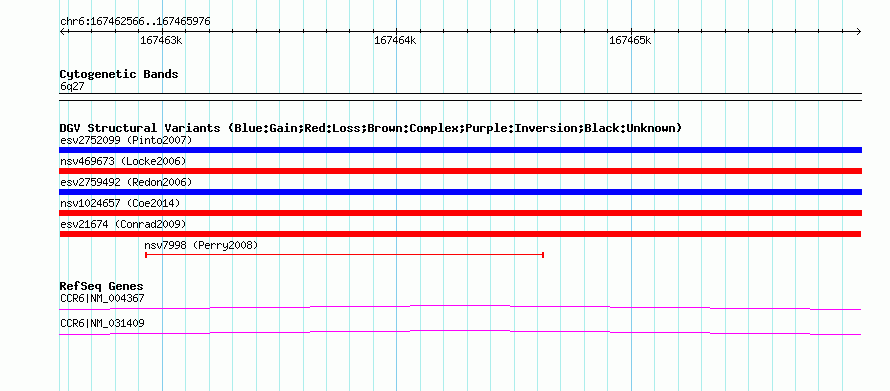Click the esv2752099 (Pinto2007) blue gain bar
890x391 pixels.
pyautogui.click(x=460, y=150)
